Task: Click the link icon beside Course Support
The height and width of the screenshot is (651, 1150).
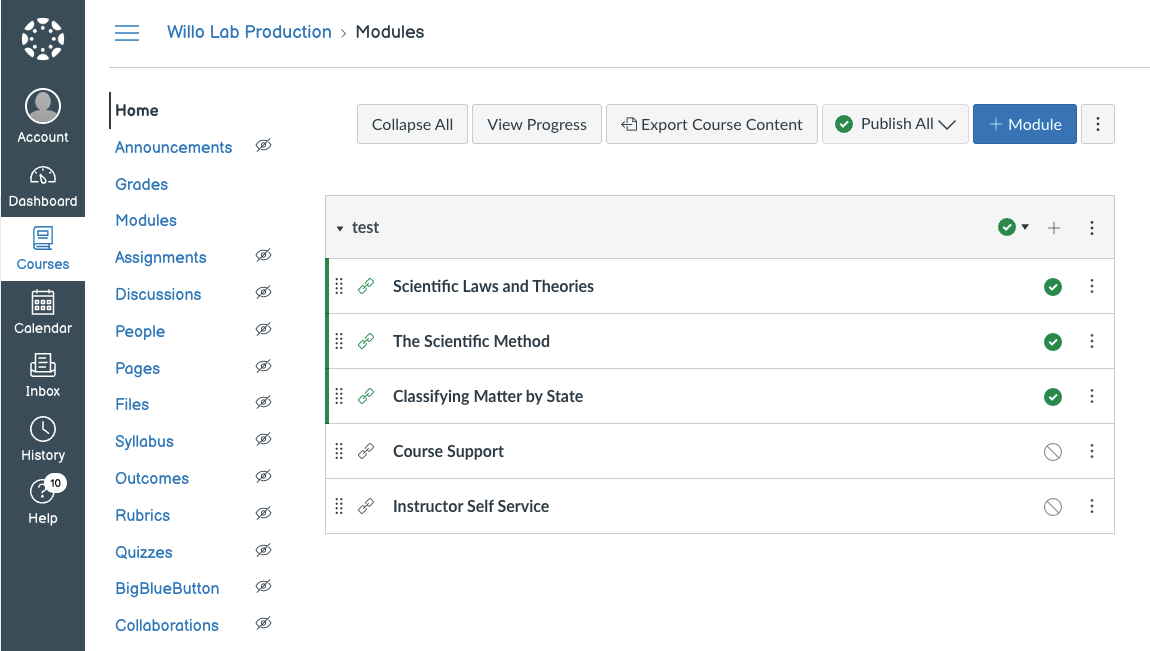Action: click(366, 451)
